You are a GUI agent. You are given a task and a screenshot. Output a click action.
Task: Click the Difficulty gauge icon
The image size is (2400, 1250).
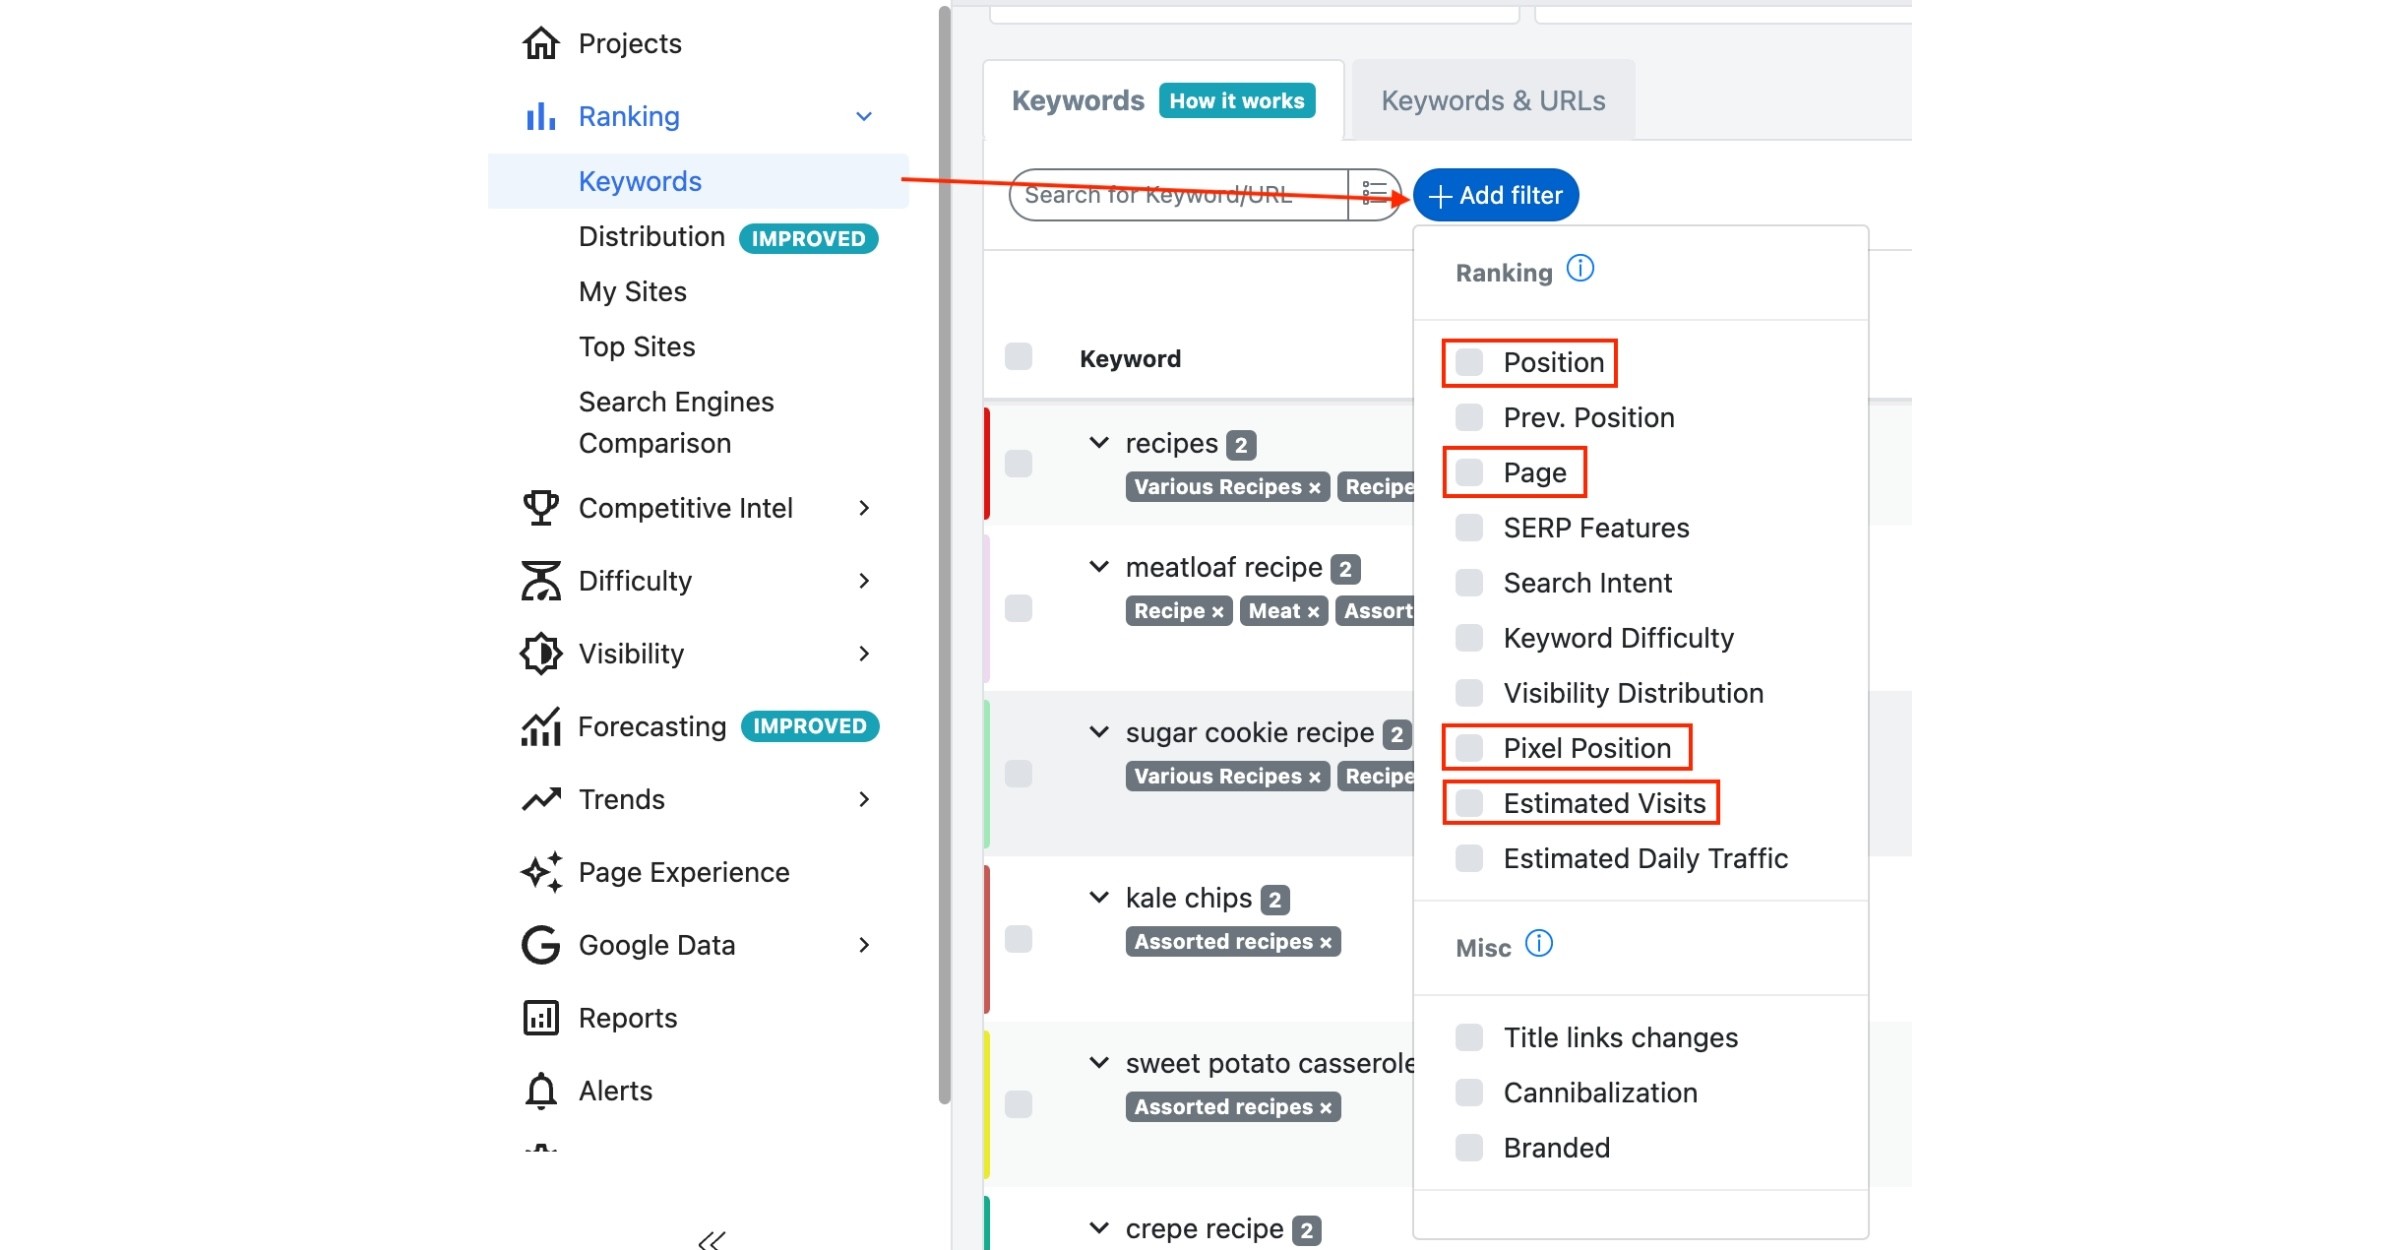click(x=540, y=580)
